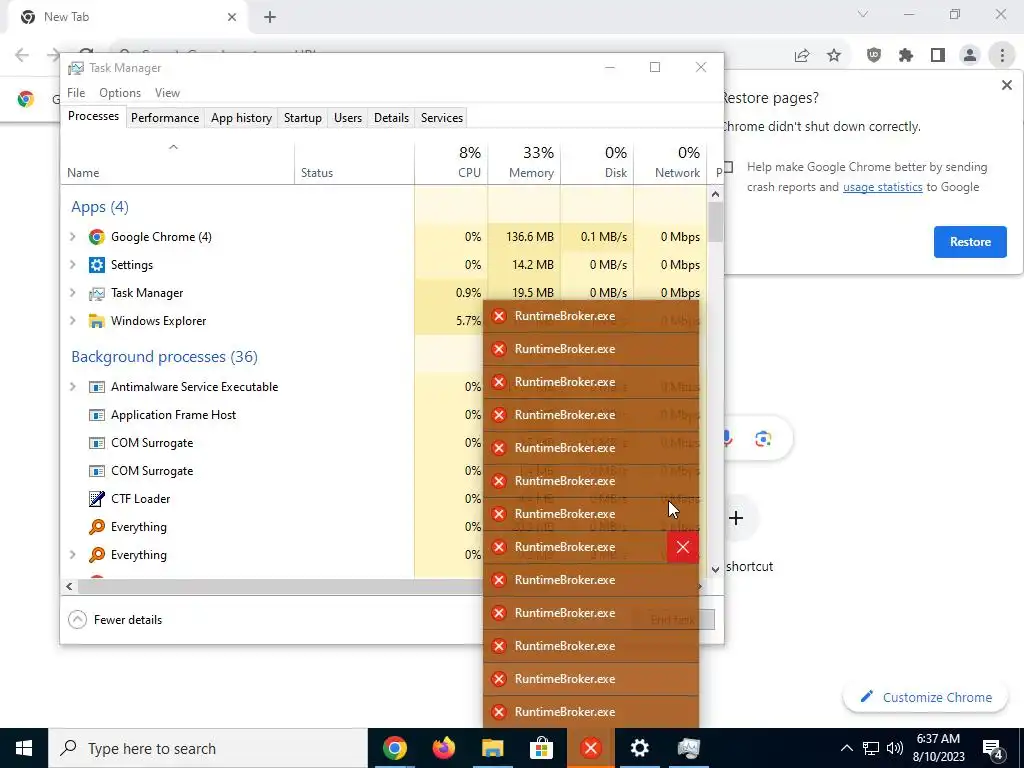Dismiss the Restore pages prompt
This screenshot has width=1024, height=768.
pyautogui.click(x=1006, y=86)
